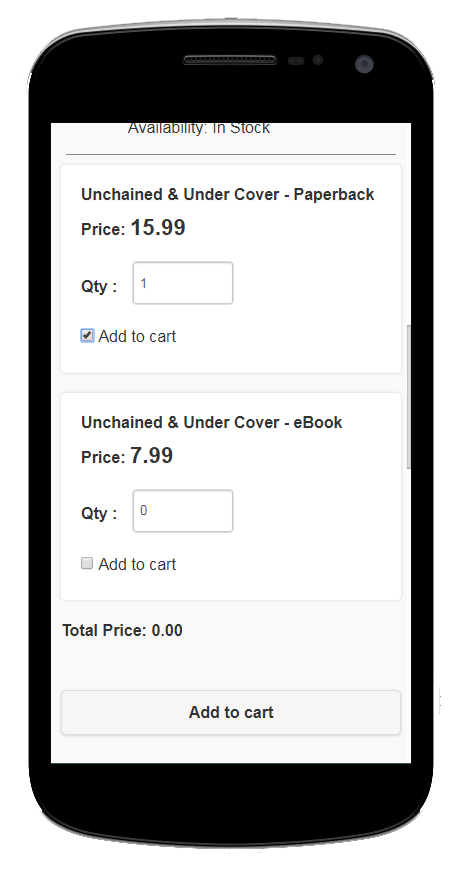Click the large Add to cart button

click(231, 712)
